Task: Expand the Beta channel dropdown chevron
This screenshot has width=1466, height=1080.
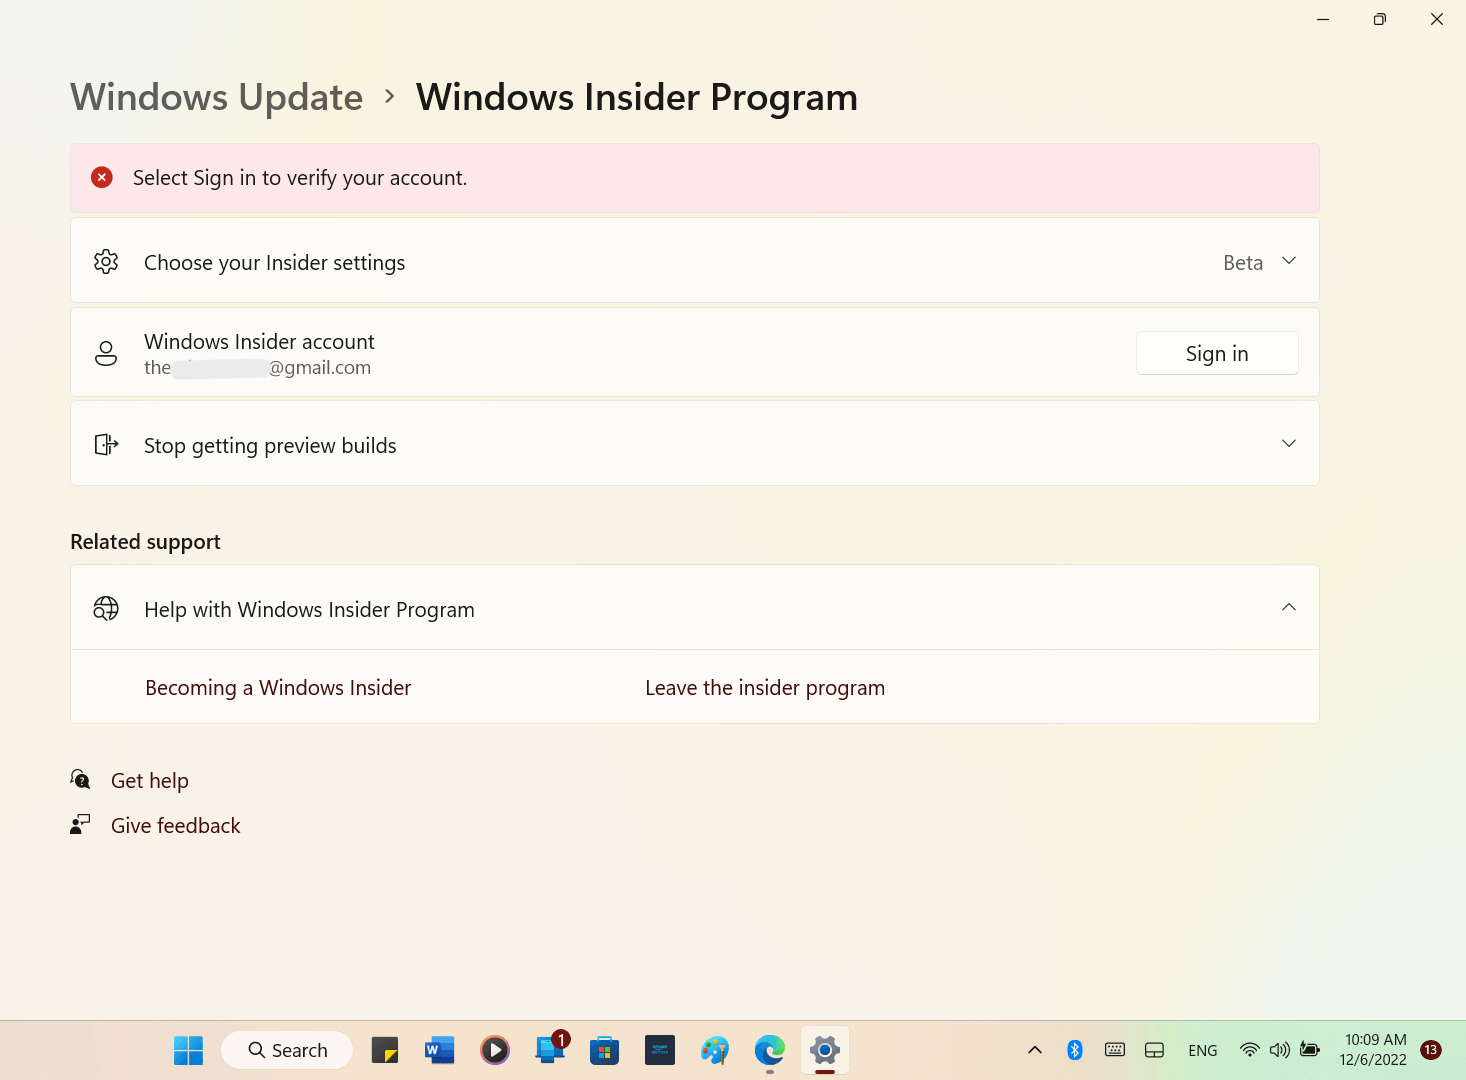Action: point(1289,261)
